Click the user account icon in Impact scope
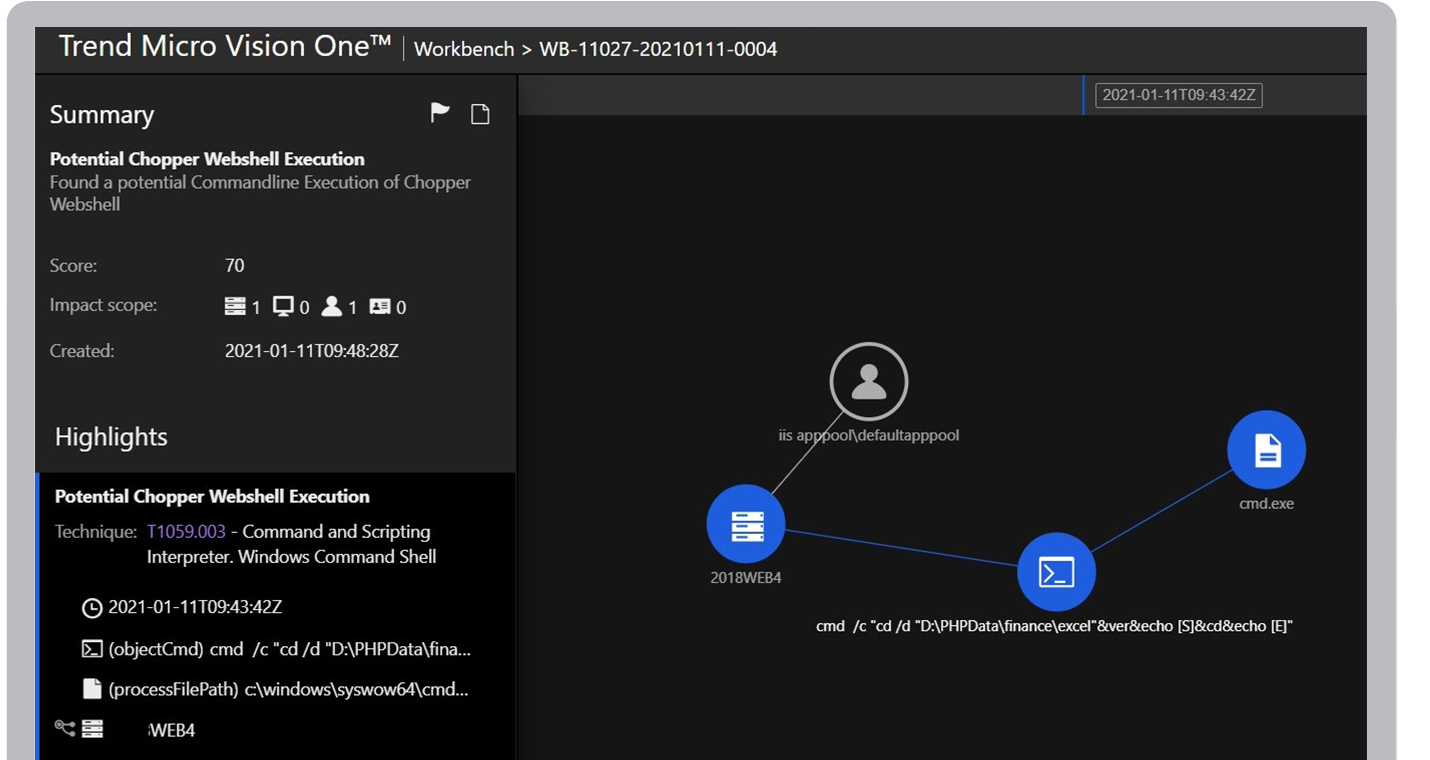 click(332, 307)
